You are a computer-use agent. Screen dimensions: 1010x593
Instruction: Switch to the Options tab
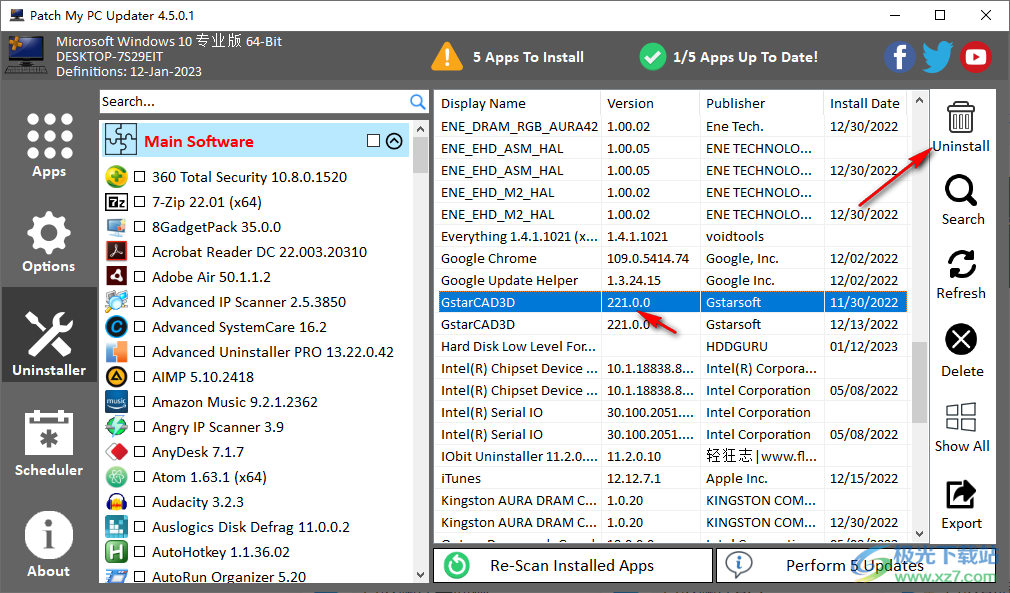click(48, 240)
